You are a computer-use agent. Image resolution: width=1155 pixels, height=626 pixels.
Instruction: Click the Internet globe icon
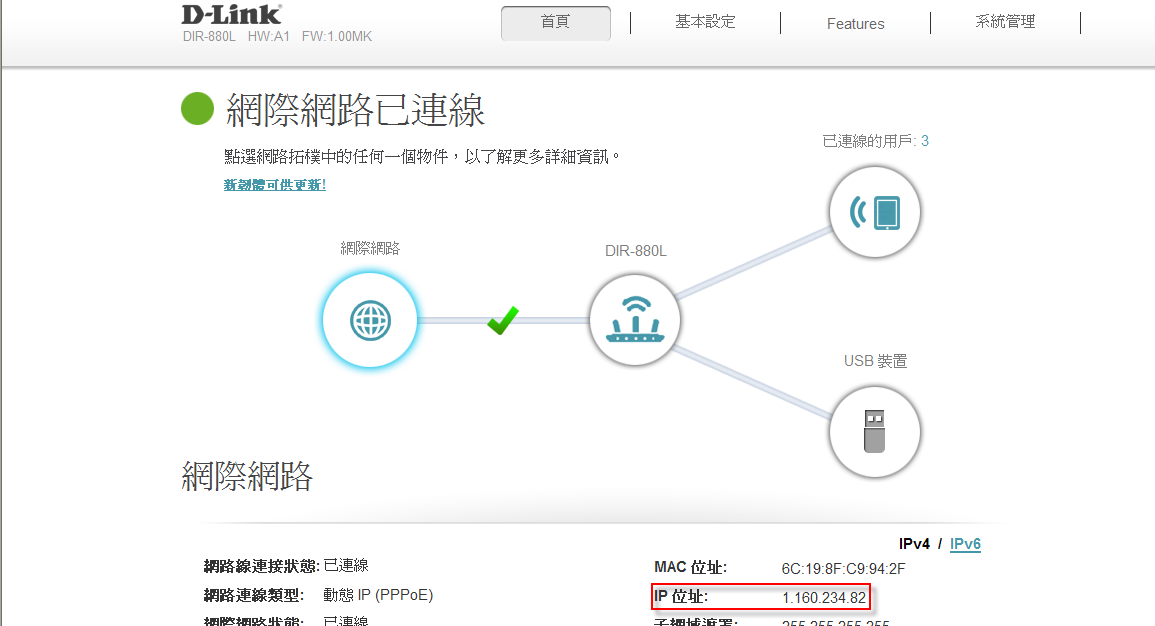[369, 320]
